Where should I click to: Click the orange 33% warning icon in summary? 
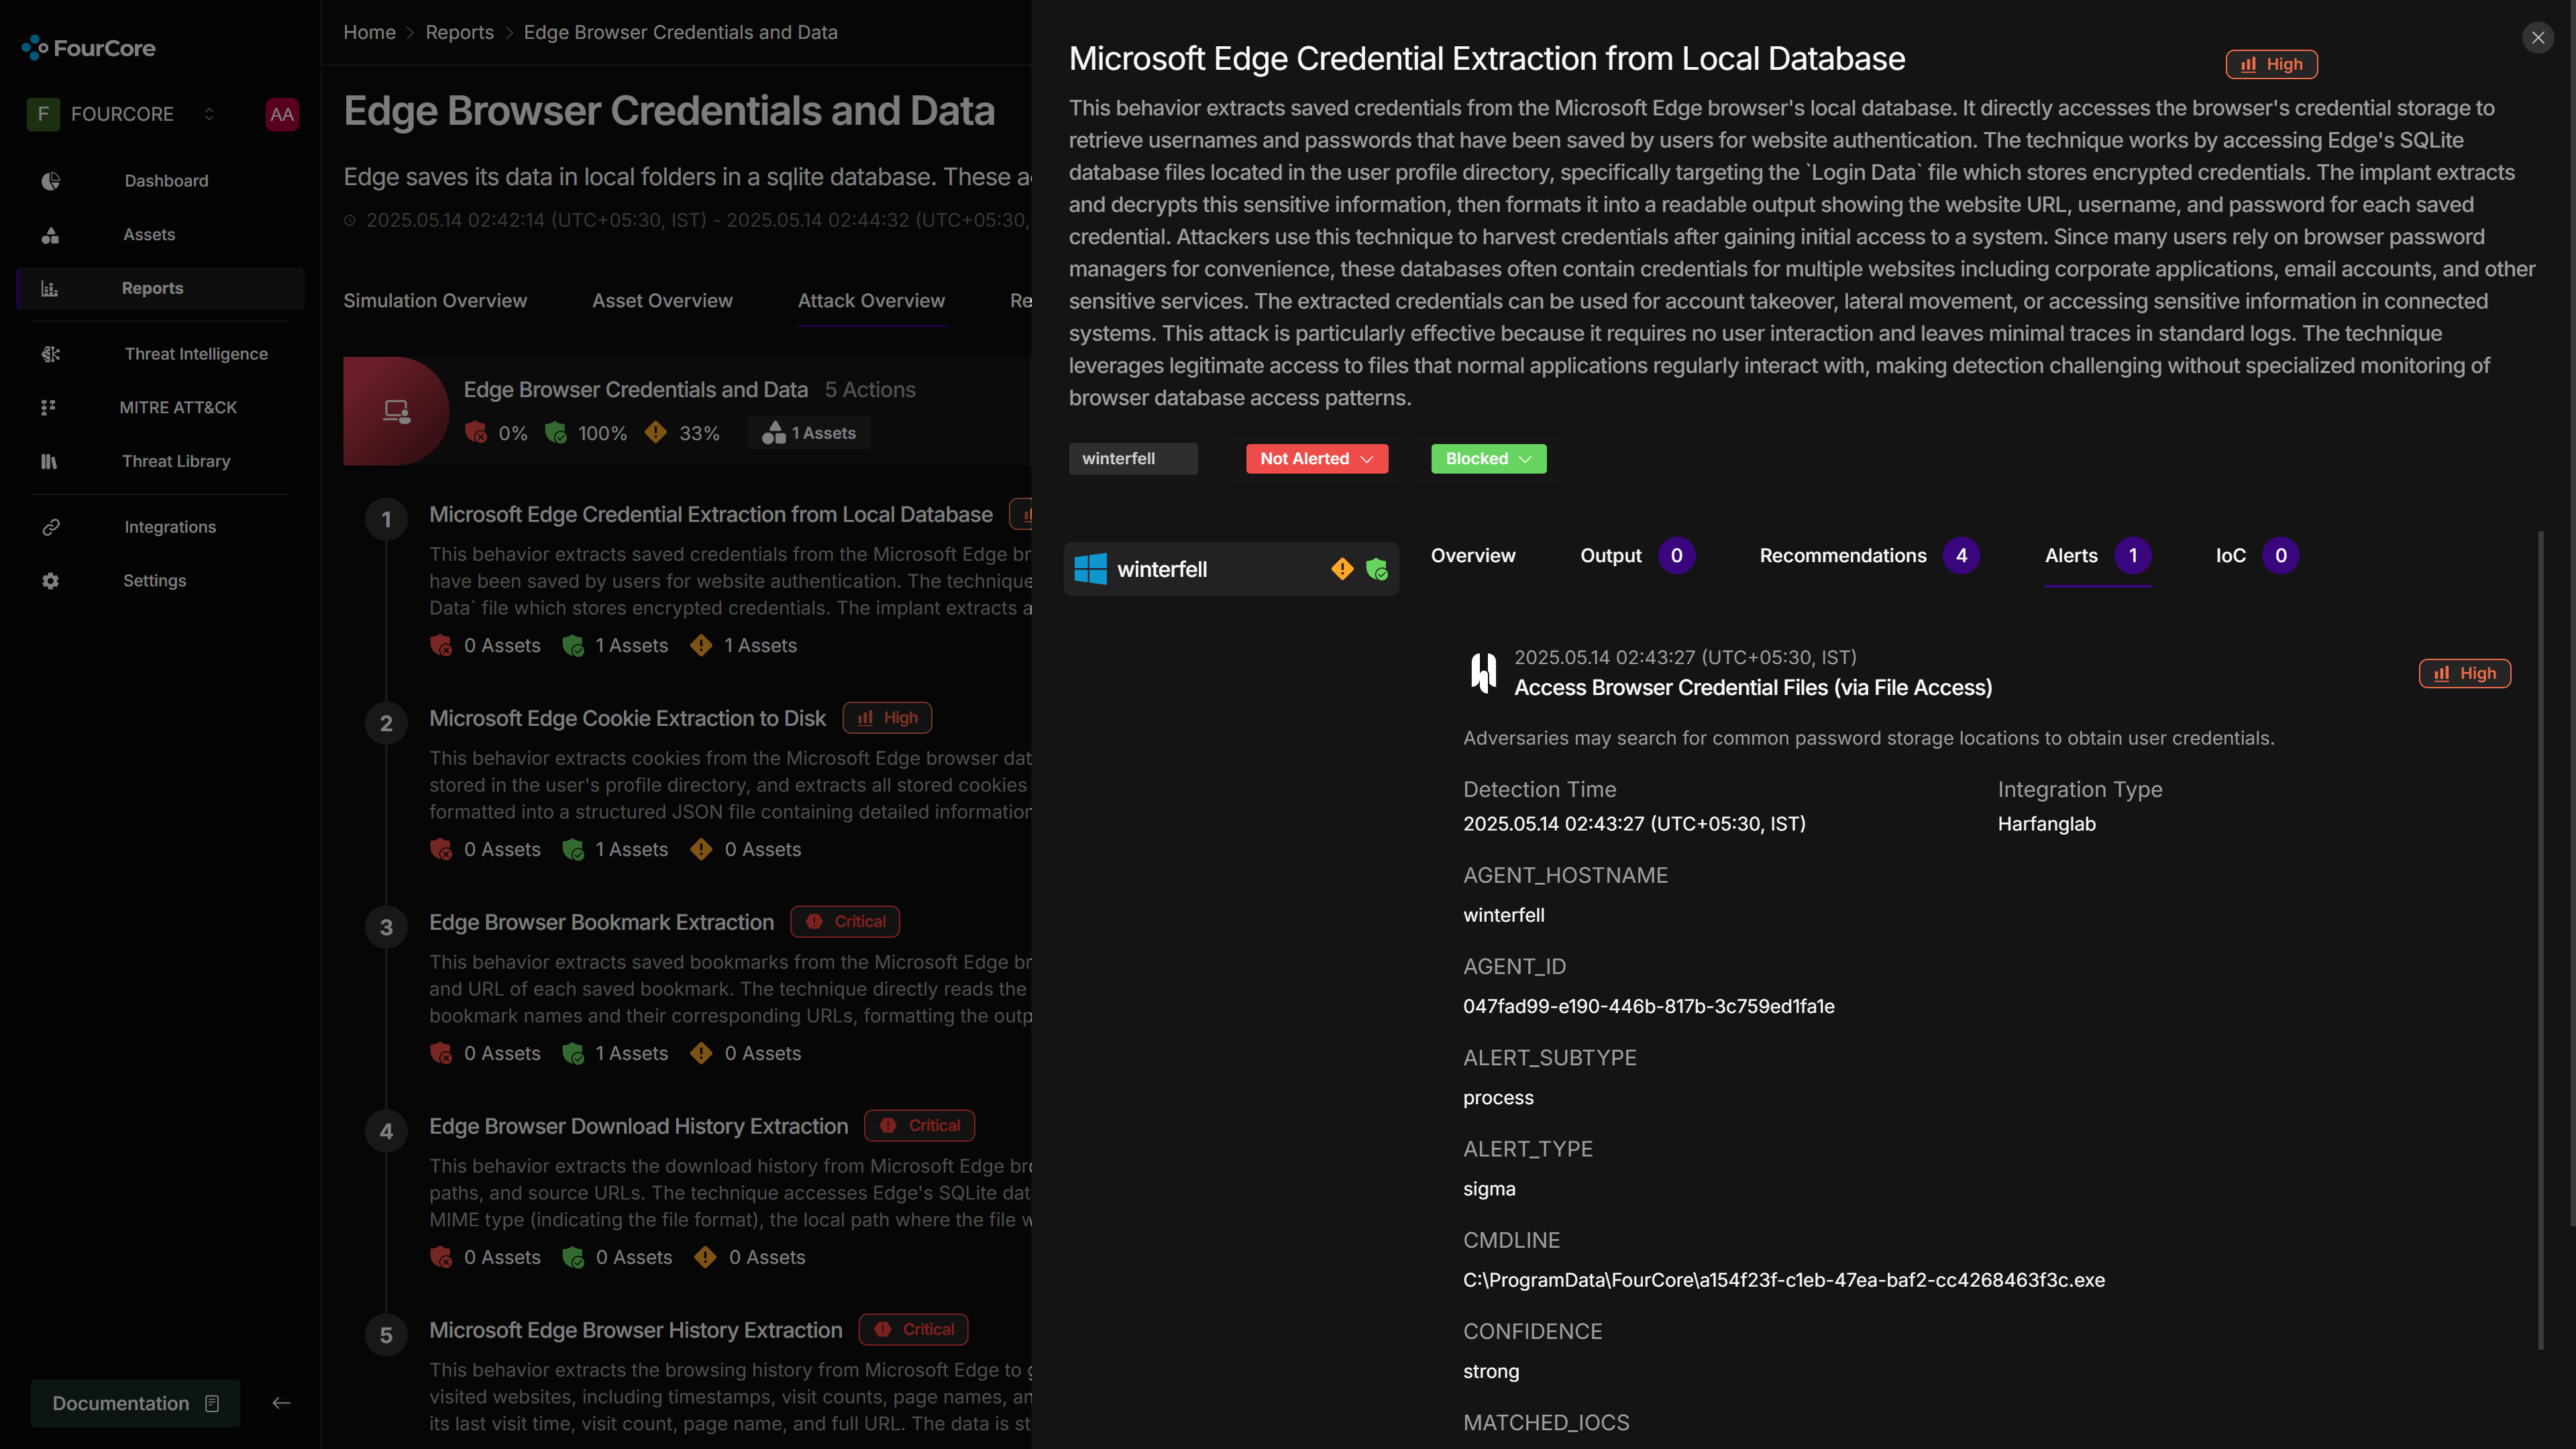[655, 433]
